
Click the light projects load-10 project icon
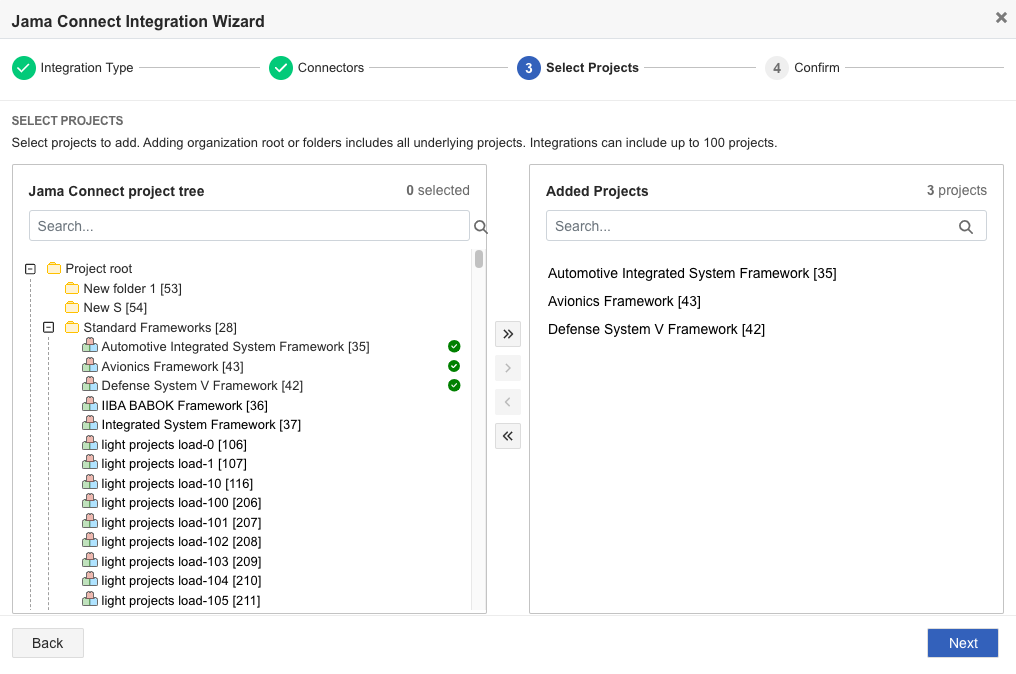click(x=90, y=483)
